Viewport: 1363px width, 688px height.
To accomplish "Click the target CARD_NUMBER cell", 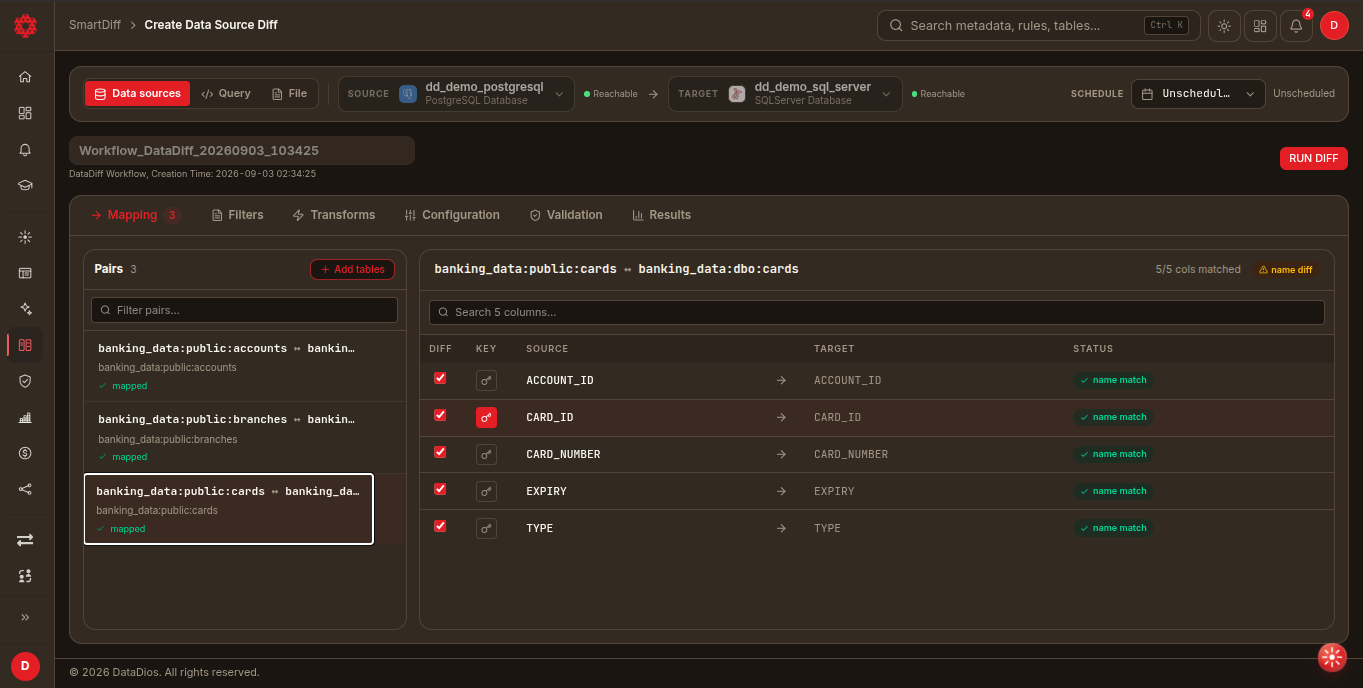I will 851,454.
